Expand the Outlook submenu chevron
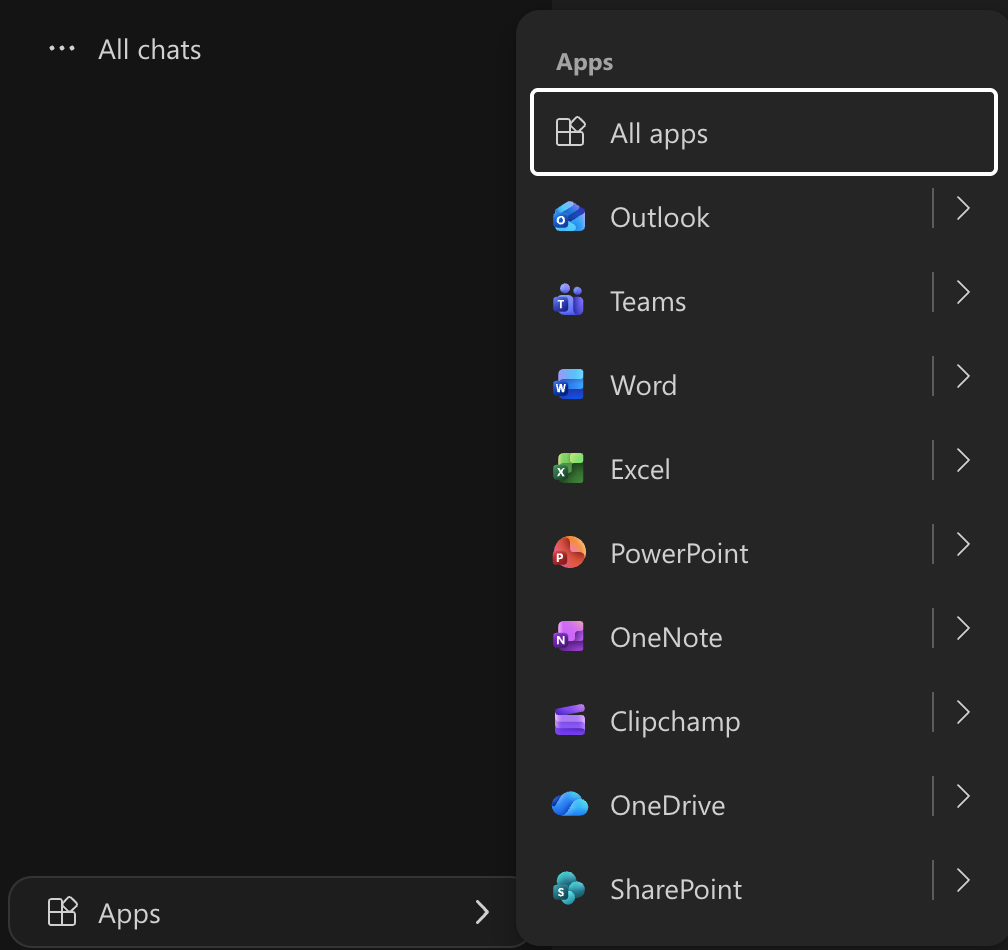1008x950 pixels. pyautogui.click(x=963, y=208)
